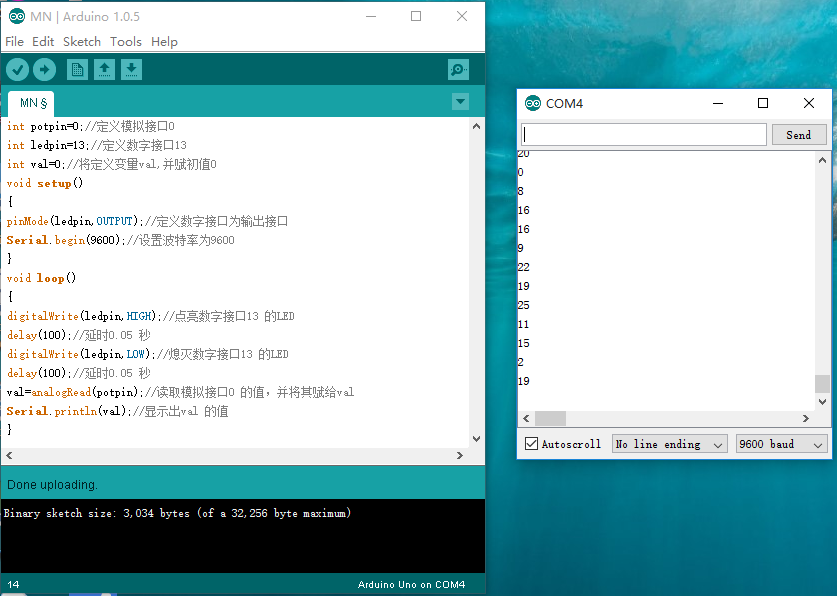Viewport: 837px width, 596px height.
Task: Click 'digitalWrite(ledpin,LOW);' line
Action: [x=147, y=354]
